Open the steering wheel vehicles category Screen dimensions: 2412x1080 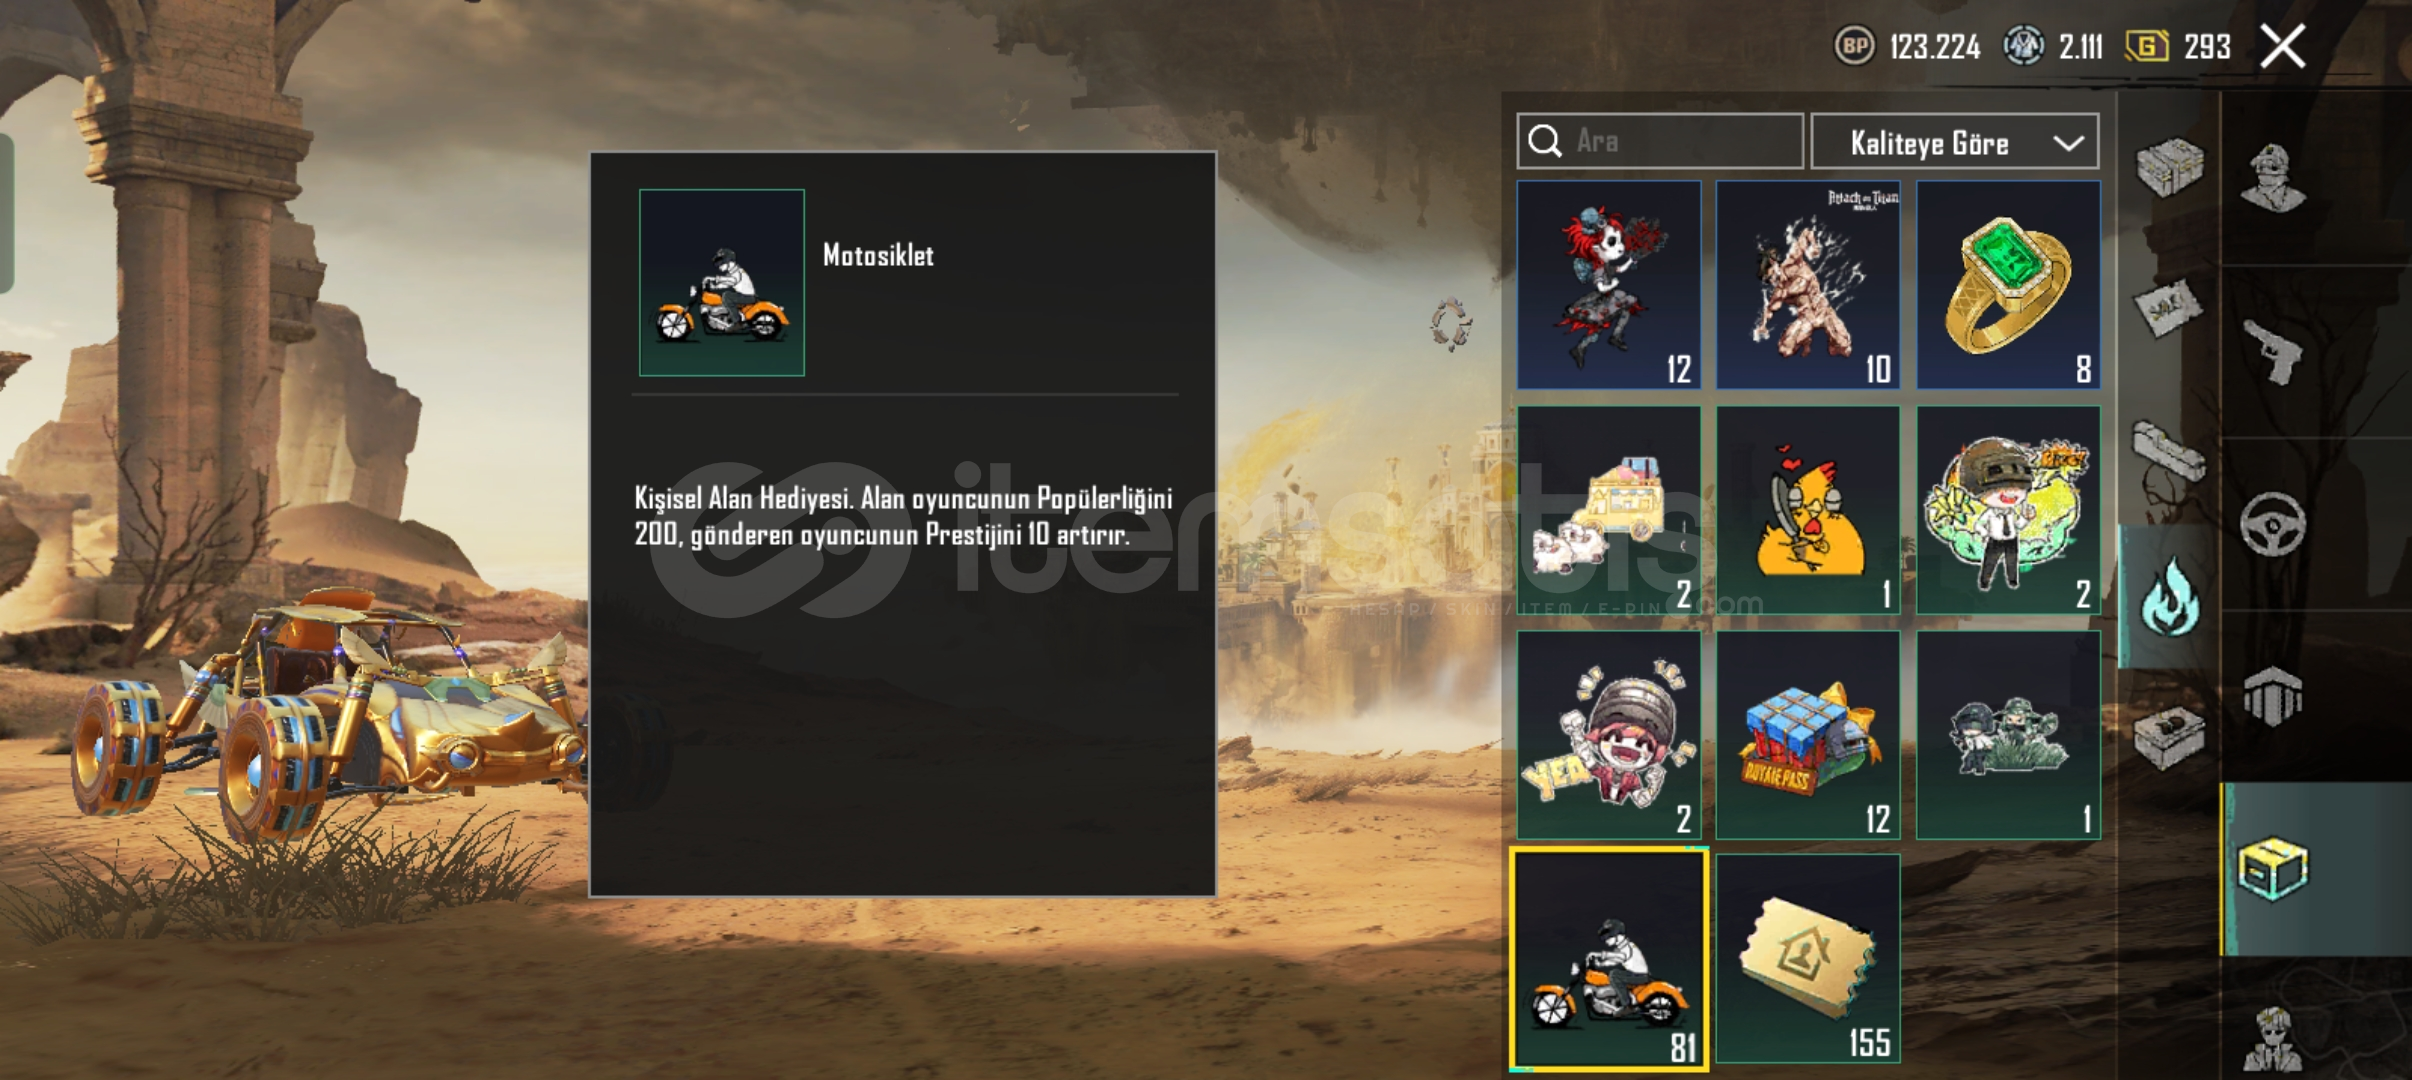[x=2272, y=524]
